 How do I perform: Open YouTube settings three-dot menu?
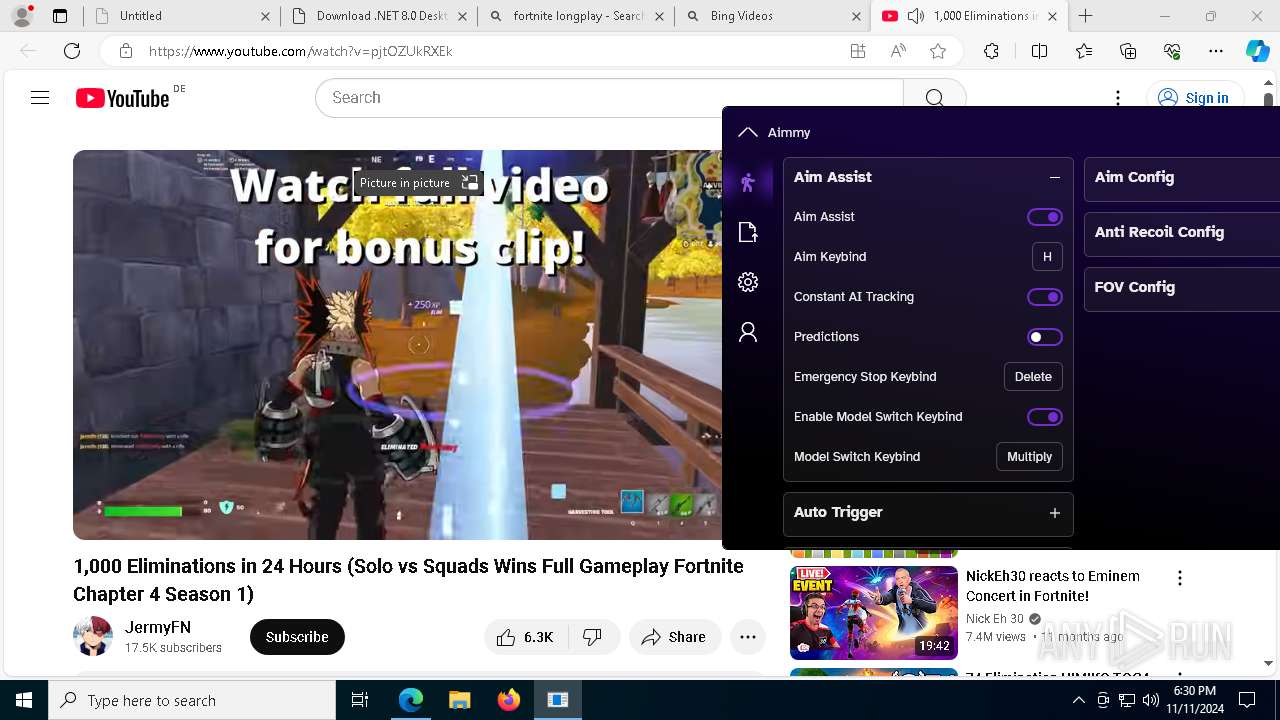click(1118, 97)
